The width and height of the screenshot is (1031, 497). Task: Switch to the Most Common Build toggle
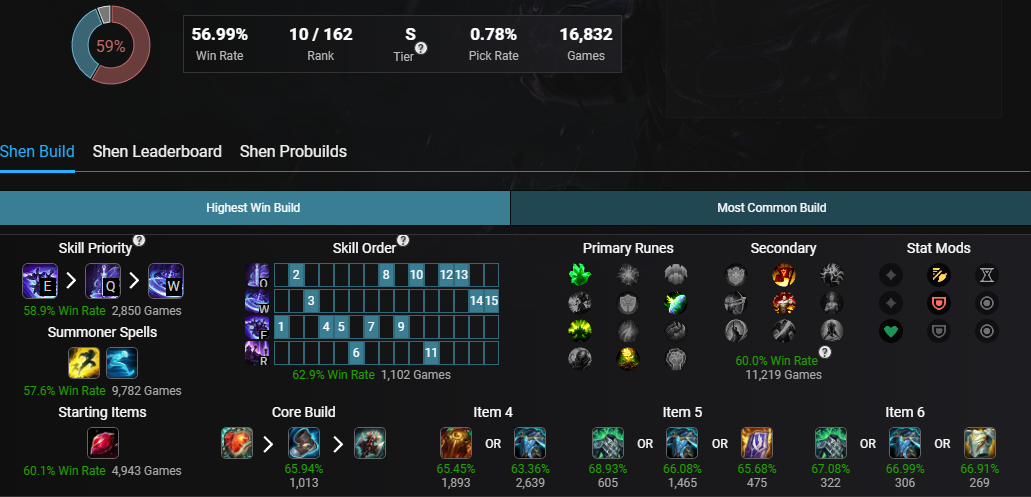tap(771, 208)
